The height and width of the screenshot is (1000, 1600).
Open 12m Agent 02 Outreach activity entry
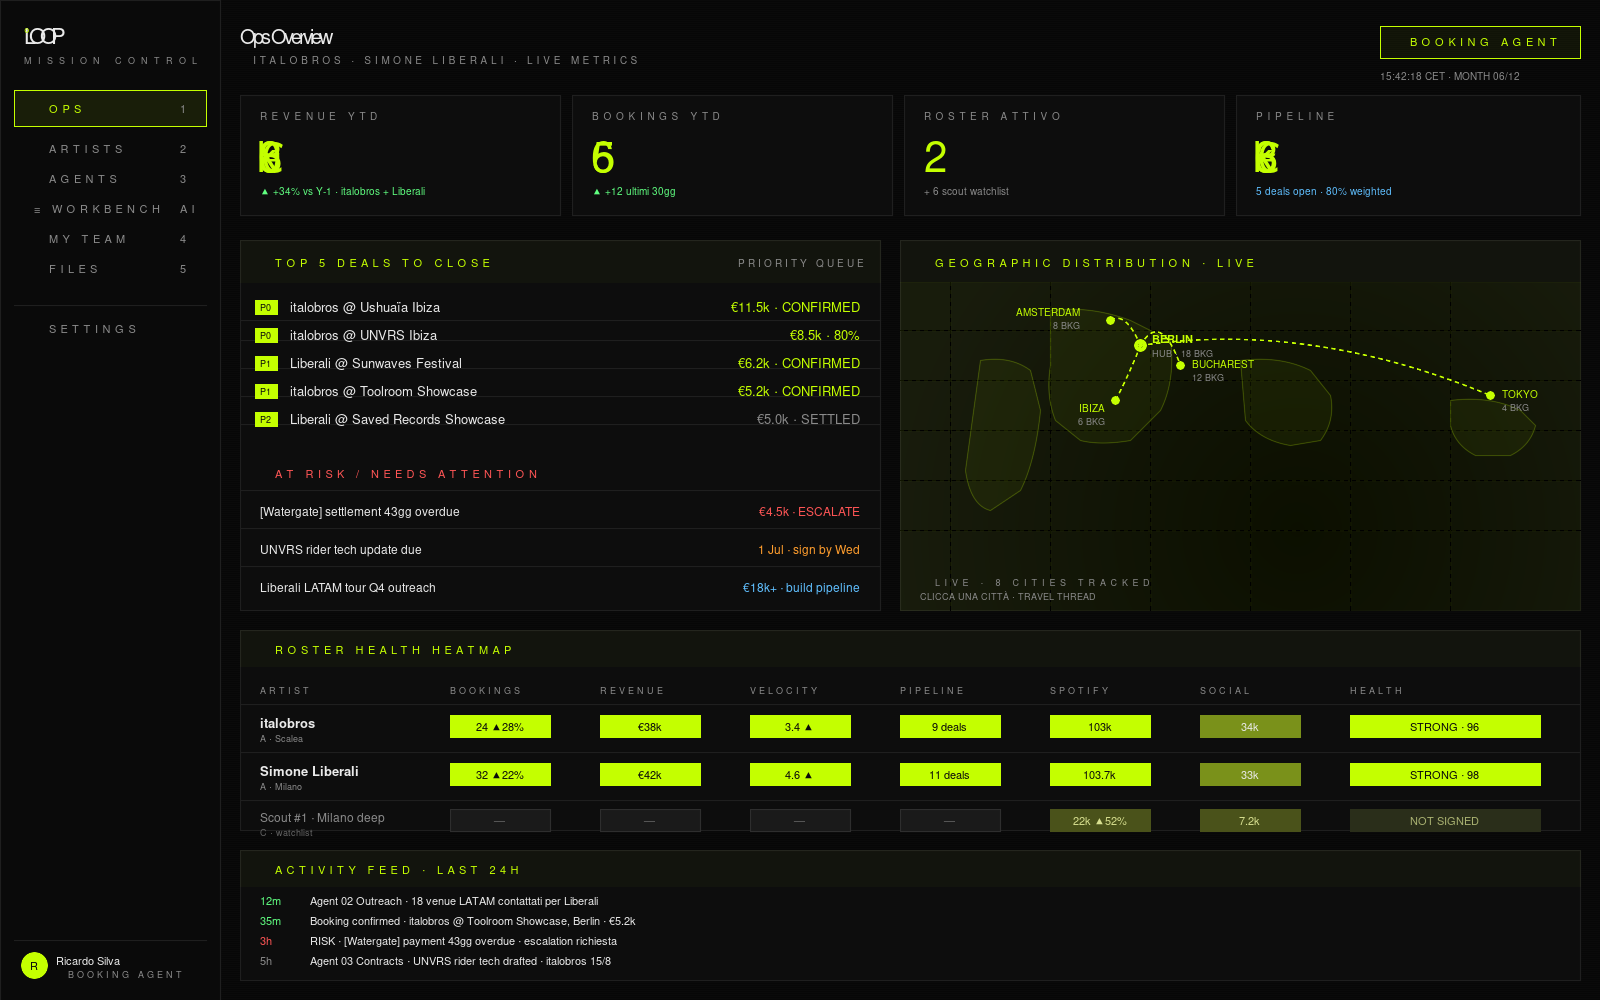(x=430, y=902)
